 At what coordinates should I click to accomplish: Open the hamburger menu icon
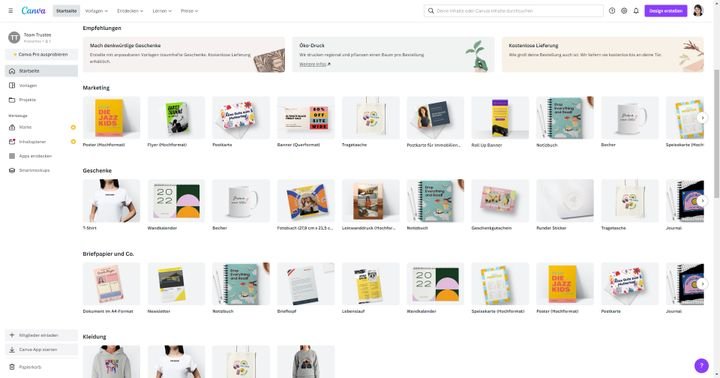point(11,11)
